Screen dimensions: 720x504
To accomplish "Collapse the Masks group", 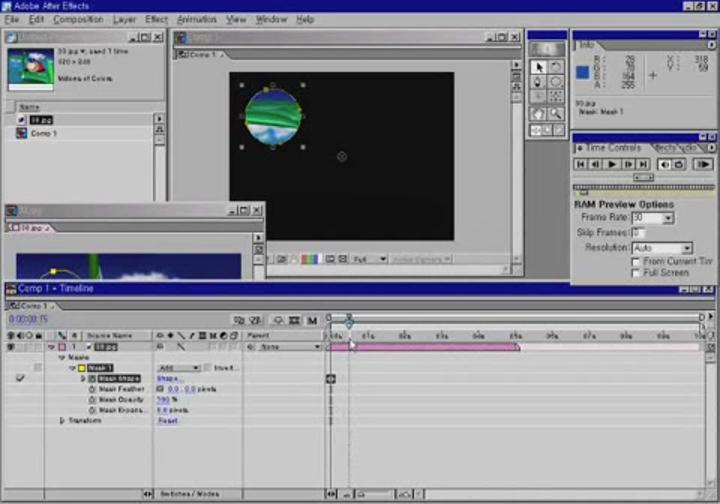I will [x=62, y=357].
